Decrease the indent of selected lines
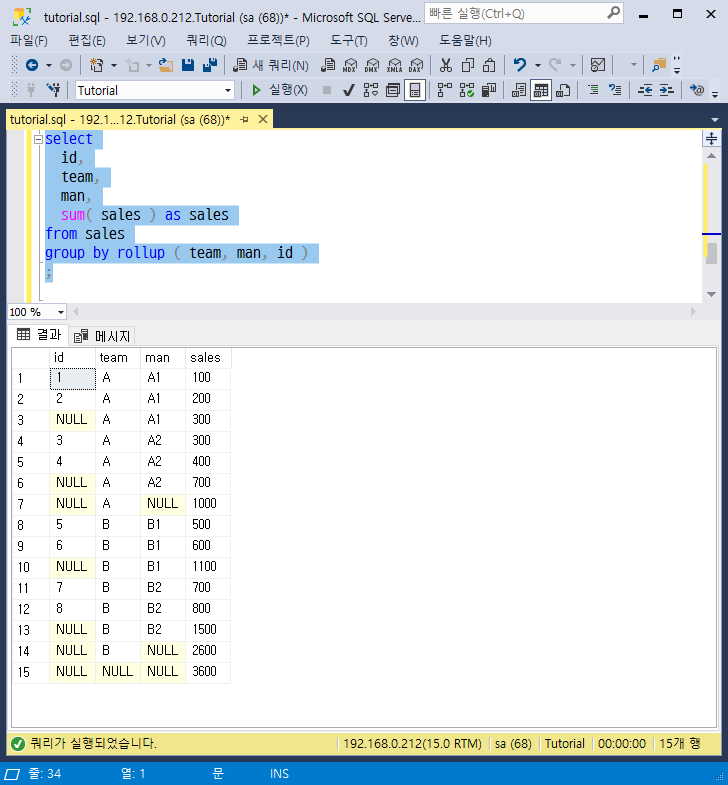This screenshot has width=728, height=785. (645, 90)
